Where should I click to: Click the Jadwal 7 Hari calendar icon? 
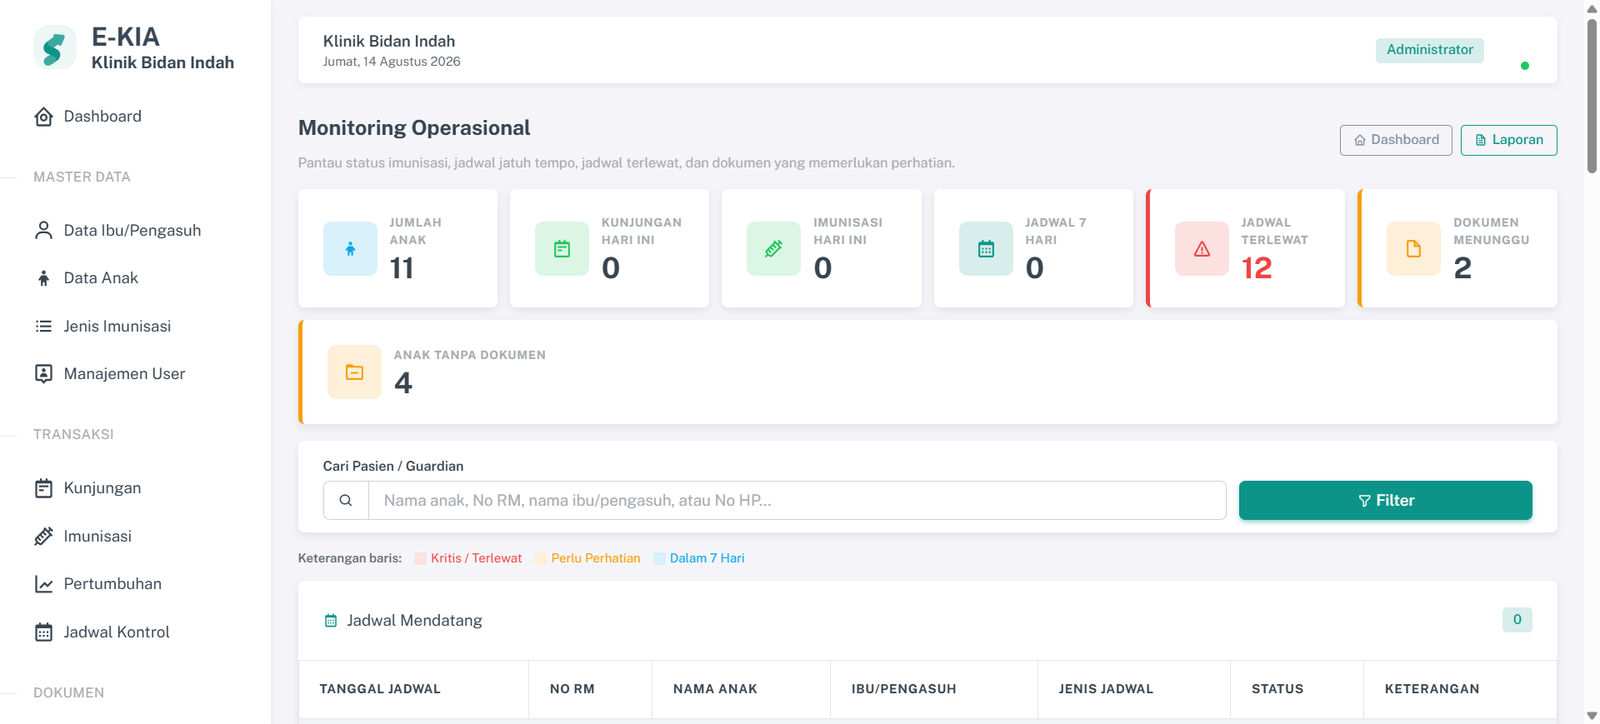[x=986, y=248]
